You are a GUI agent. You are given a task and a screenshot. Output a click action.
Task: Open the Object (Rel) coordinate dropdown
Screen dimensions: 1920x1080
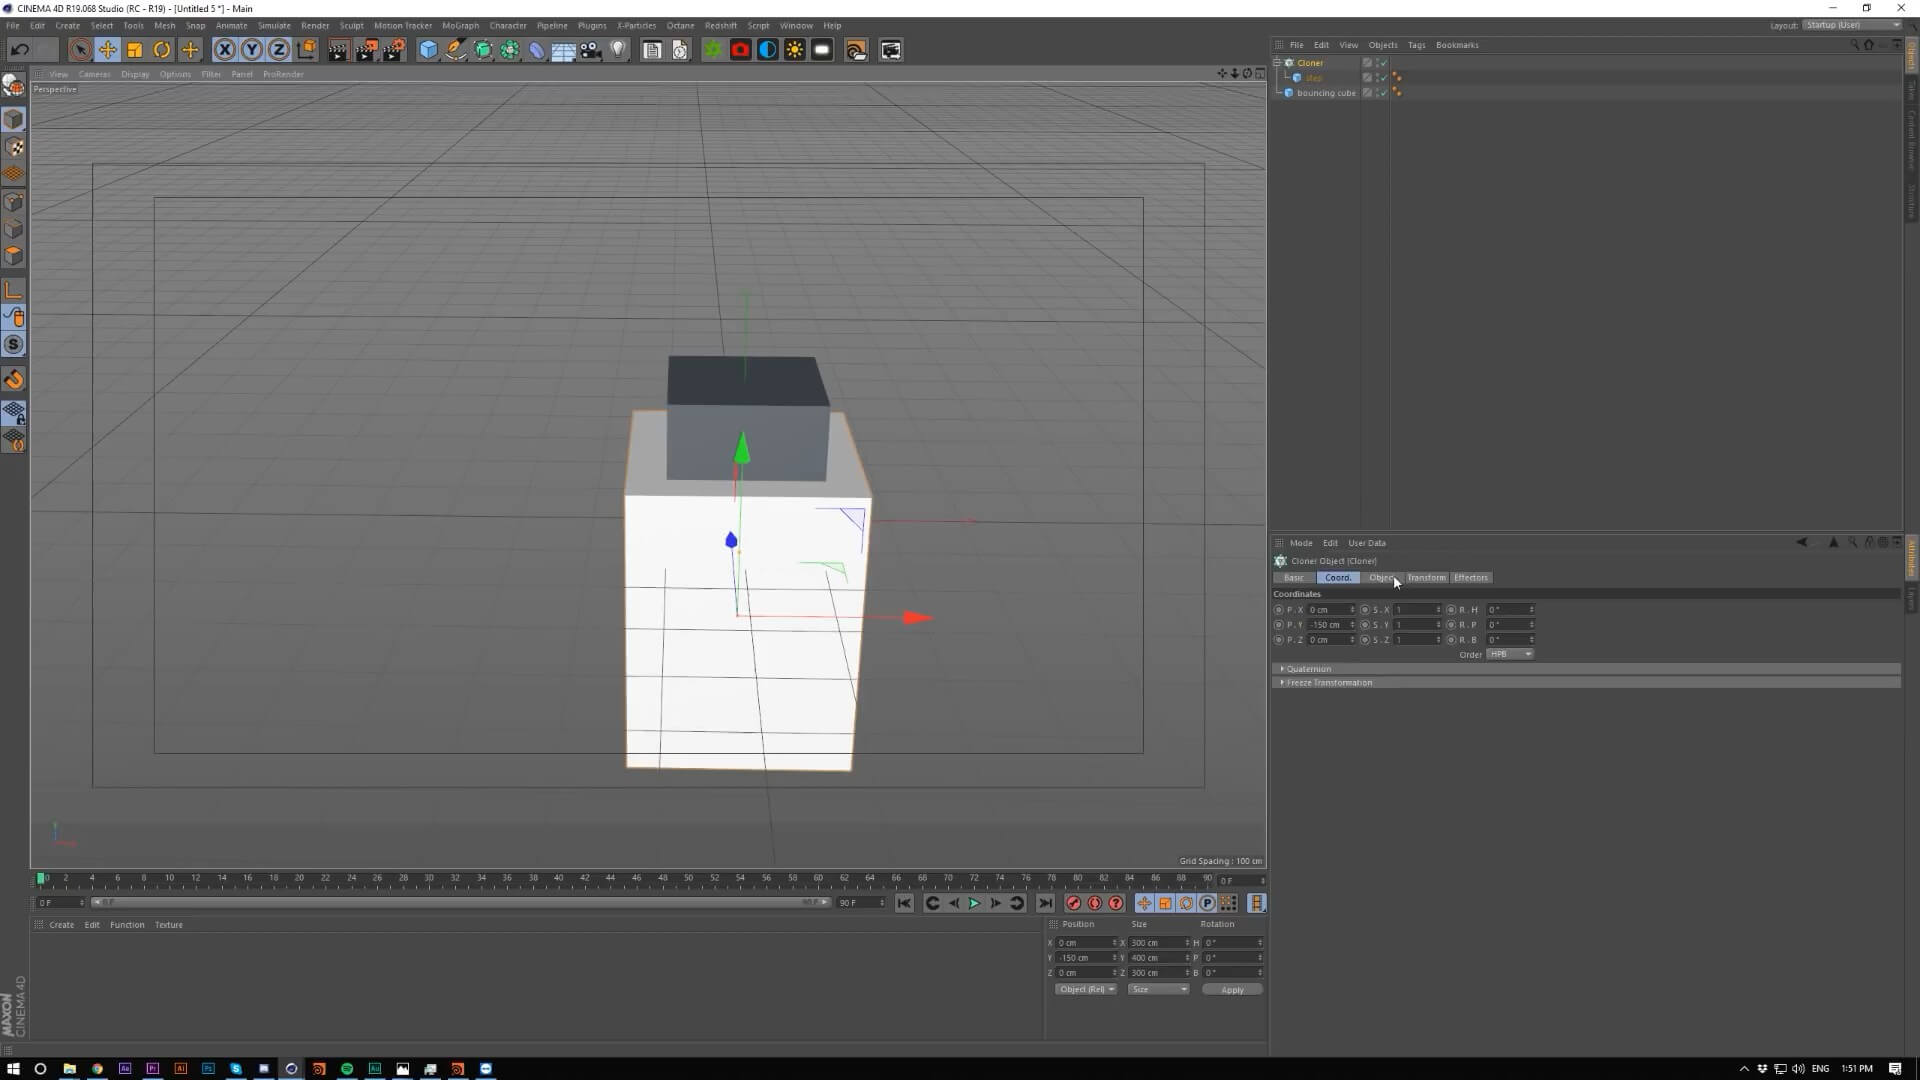[1085, 990]
